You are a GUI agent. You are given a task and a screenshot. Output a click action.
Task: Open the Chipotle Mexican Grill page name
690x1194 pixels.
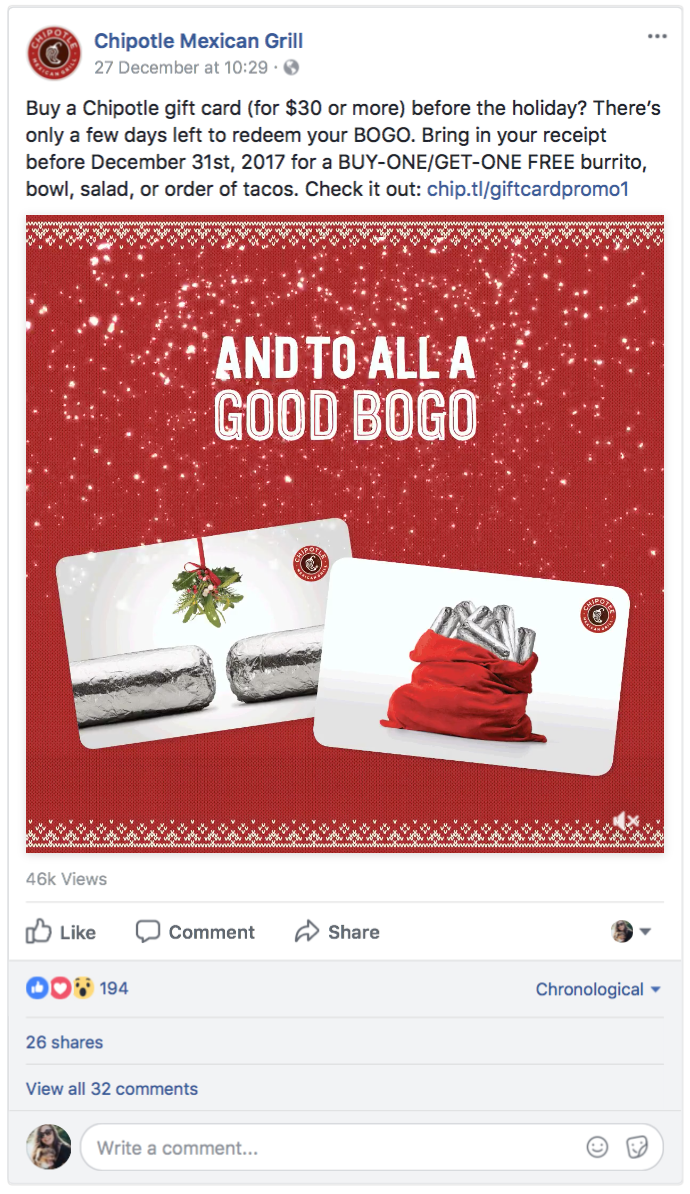[199, 41]
